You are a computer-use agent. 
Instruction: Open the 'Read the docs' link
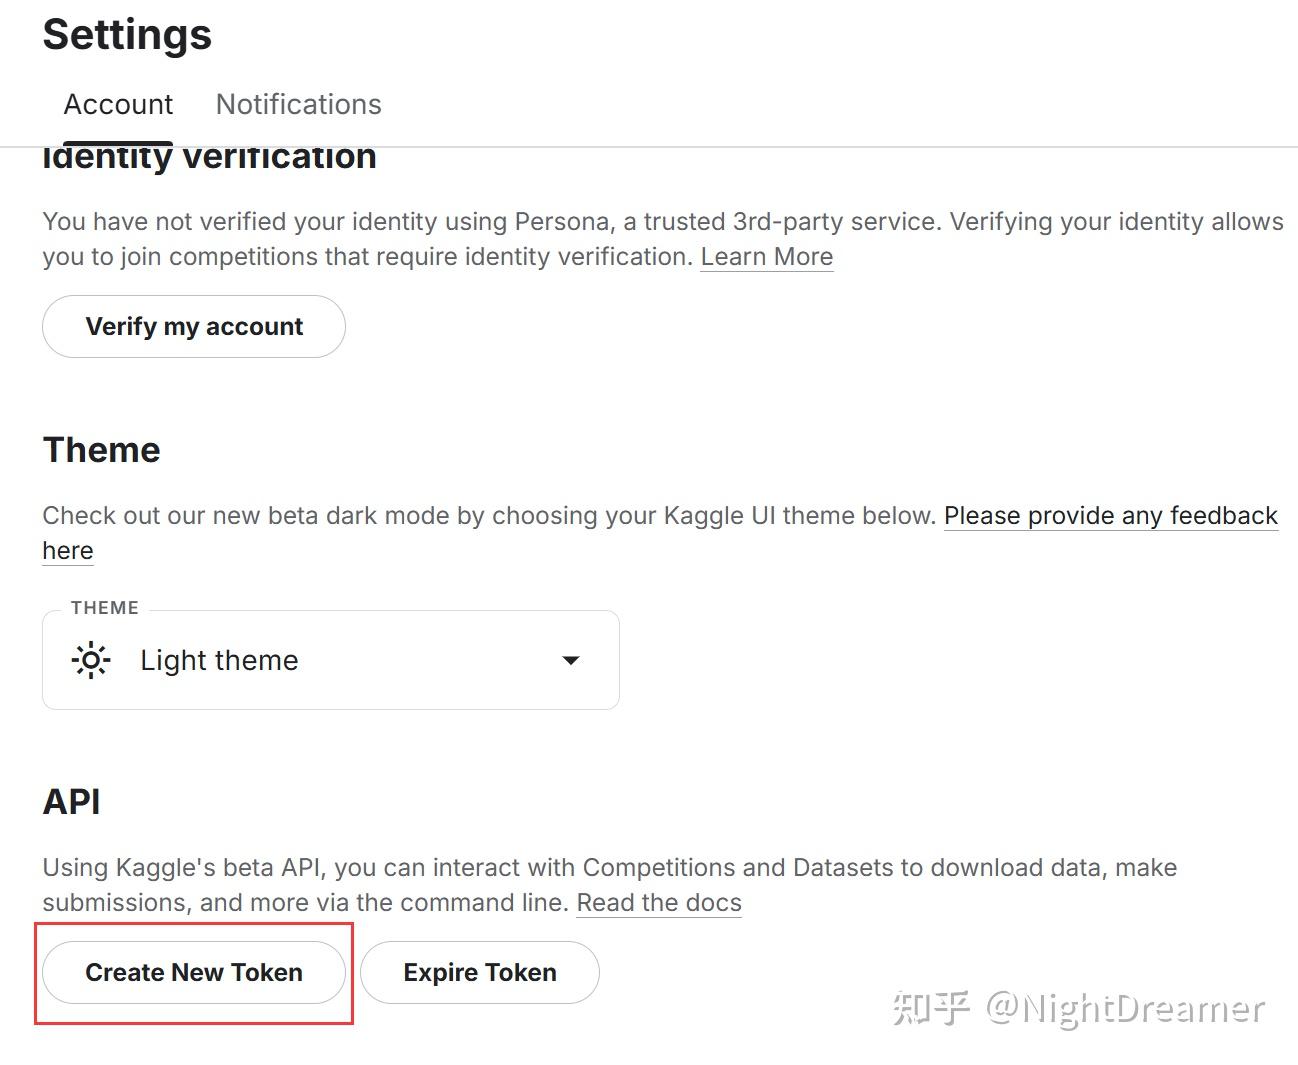[x=659, y=903]
